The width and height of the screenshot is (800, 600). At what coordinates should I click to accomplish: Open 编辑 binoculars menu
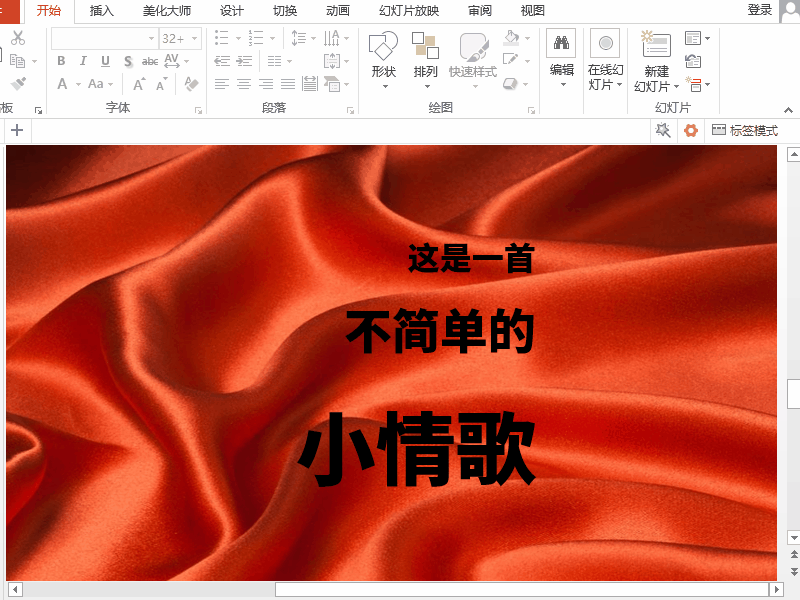pos(562,59)
